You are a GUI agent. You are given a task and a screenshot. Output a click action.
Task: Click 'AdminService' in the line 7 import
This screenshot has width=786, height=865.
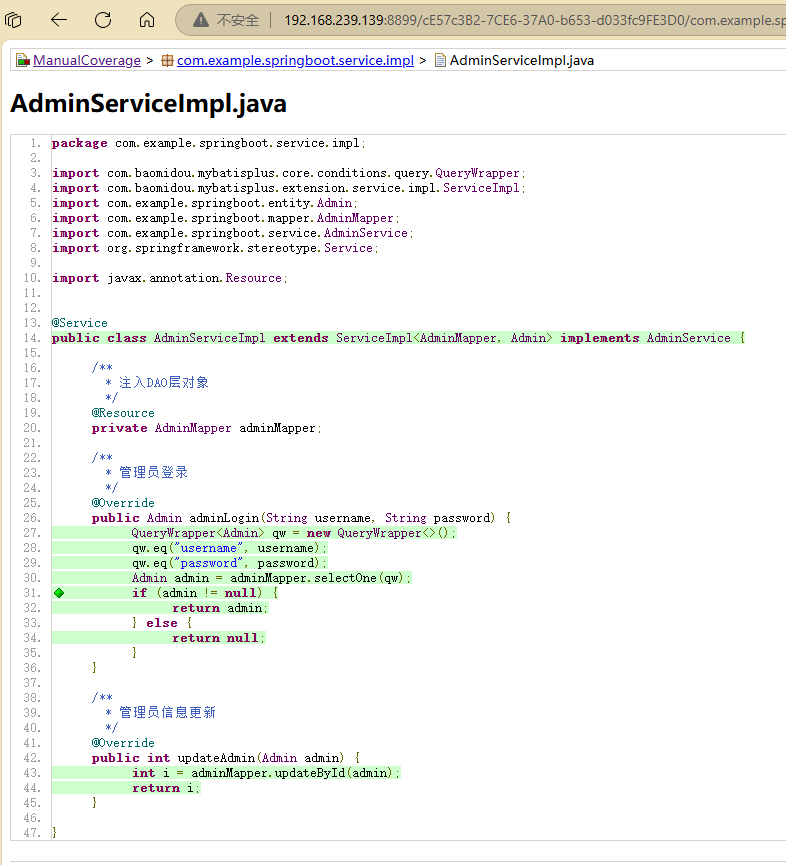coord(365,233)
